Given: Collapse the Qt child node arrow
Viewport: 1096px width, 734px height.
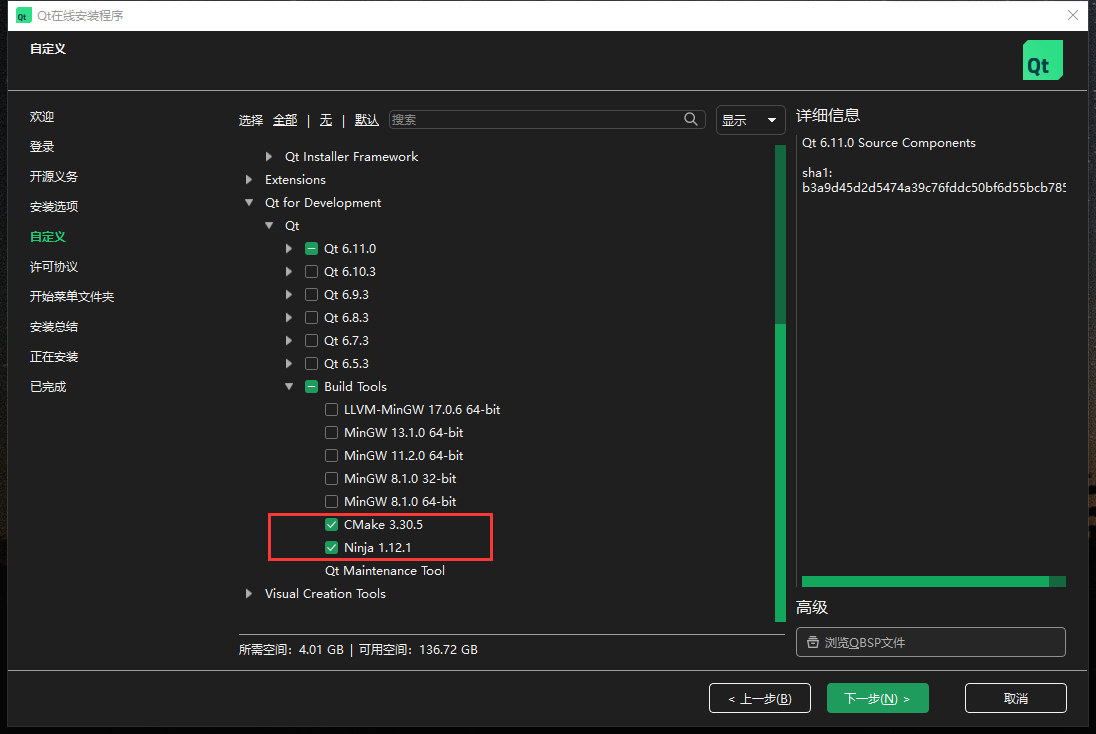Looking at the screenshot, I should (x=269, y=226).
